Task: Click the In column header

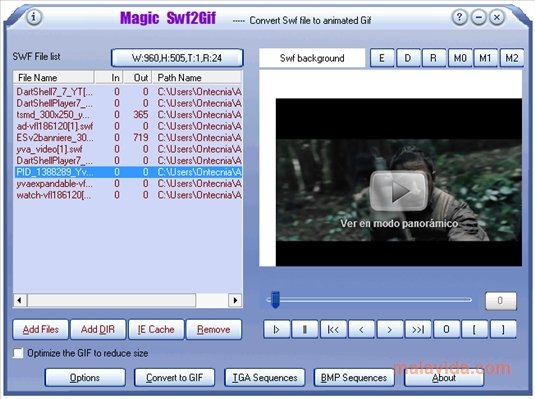Action: (x=108, y=77)
